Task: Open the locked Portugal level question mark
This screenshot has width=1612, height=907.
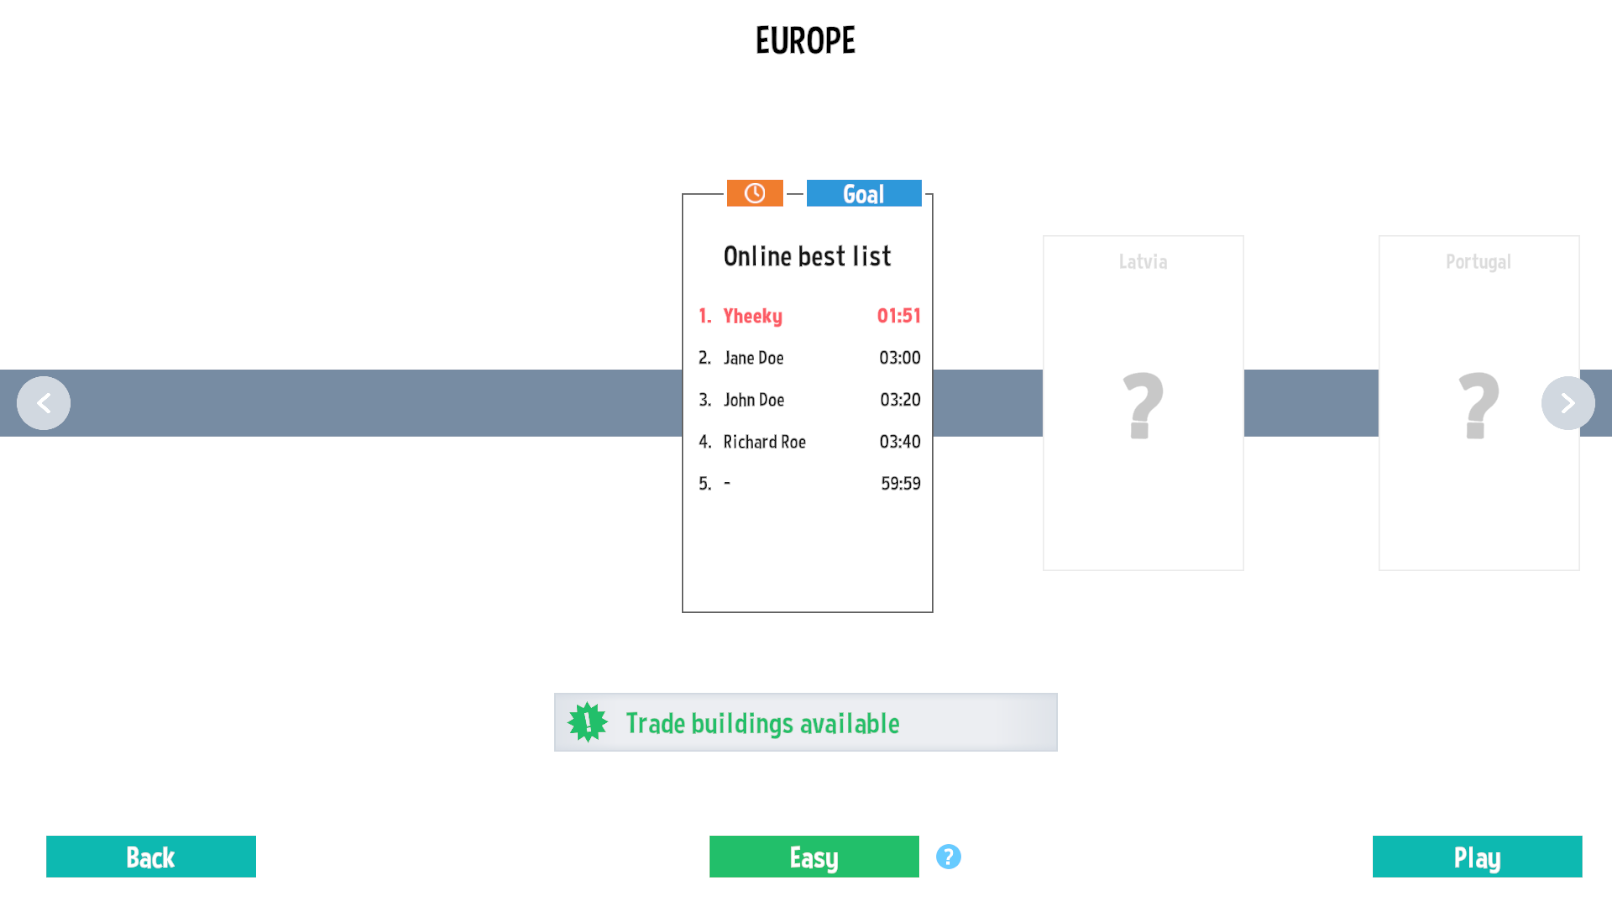Action: pyautogui.click(x=1478, y=405)
